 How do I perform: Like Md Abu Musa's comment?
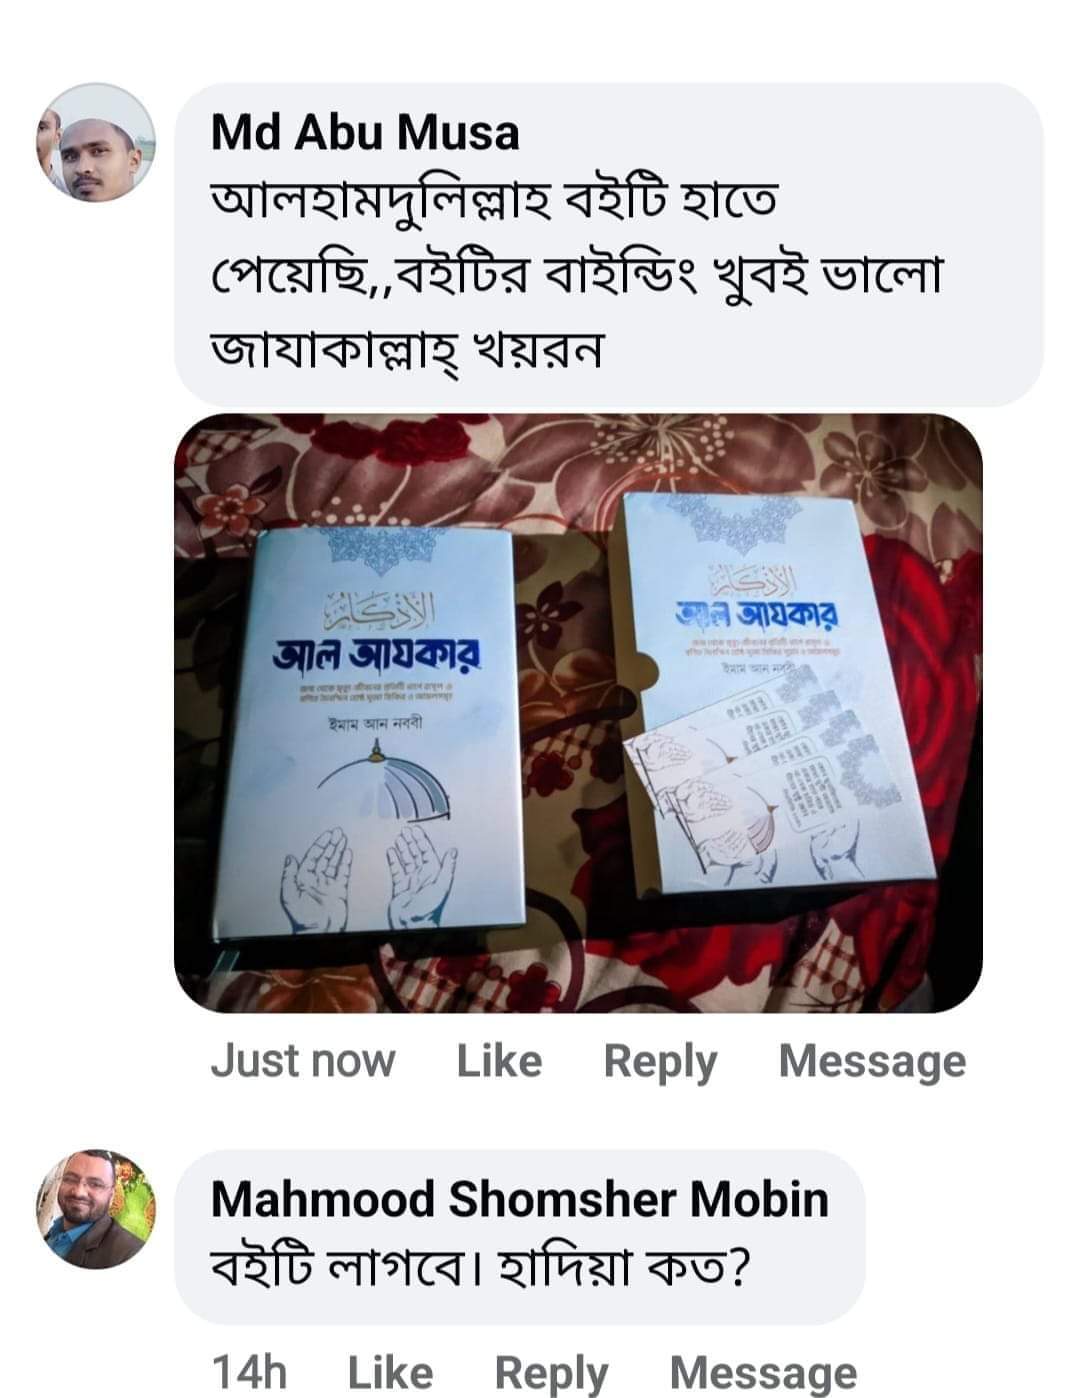click(x=499, y=1061)
